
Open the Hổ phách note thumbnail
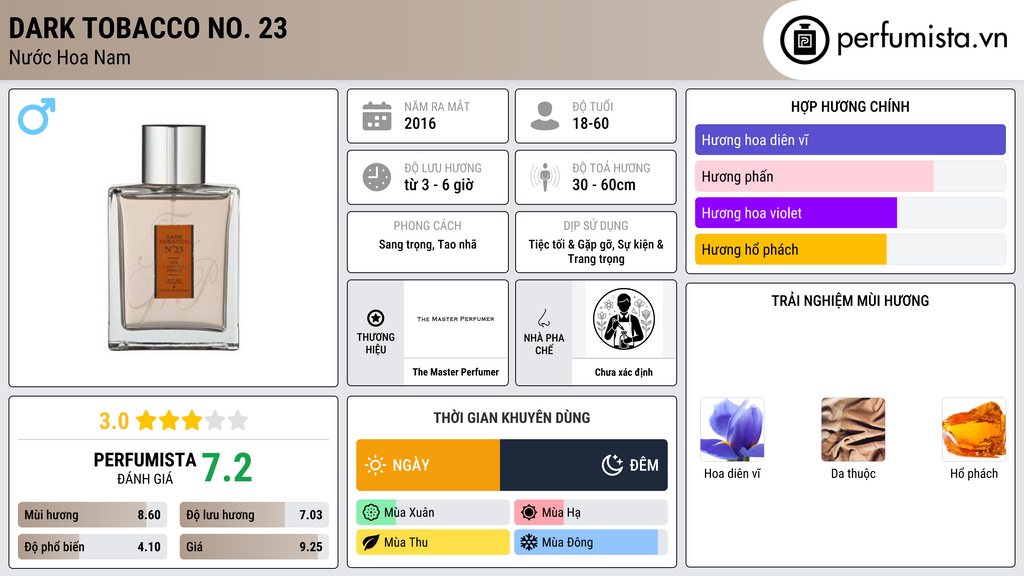pyautogui.click(x=974, y=430)
